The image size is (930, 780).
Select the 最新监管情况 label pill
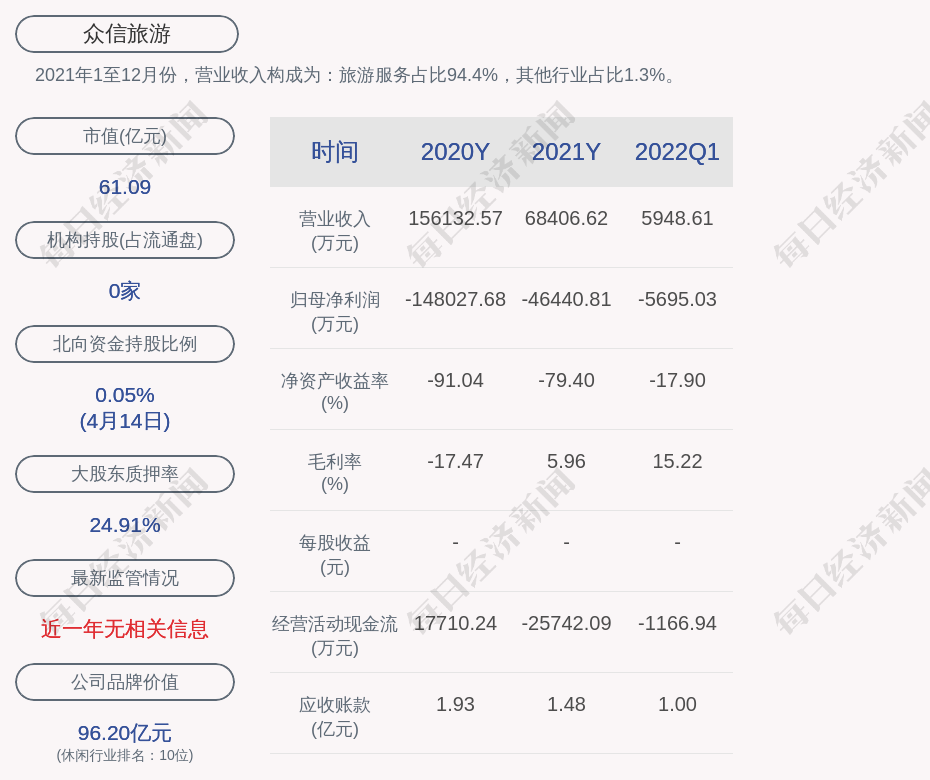[125, 578]
